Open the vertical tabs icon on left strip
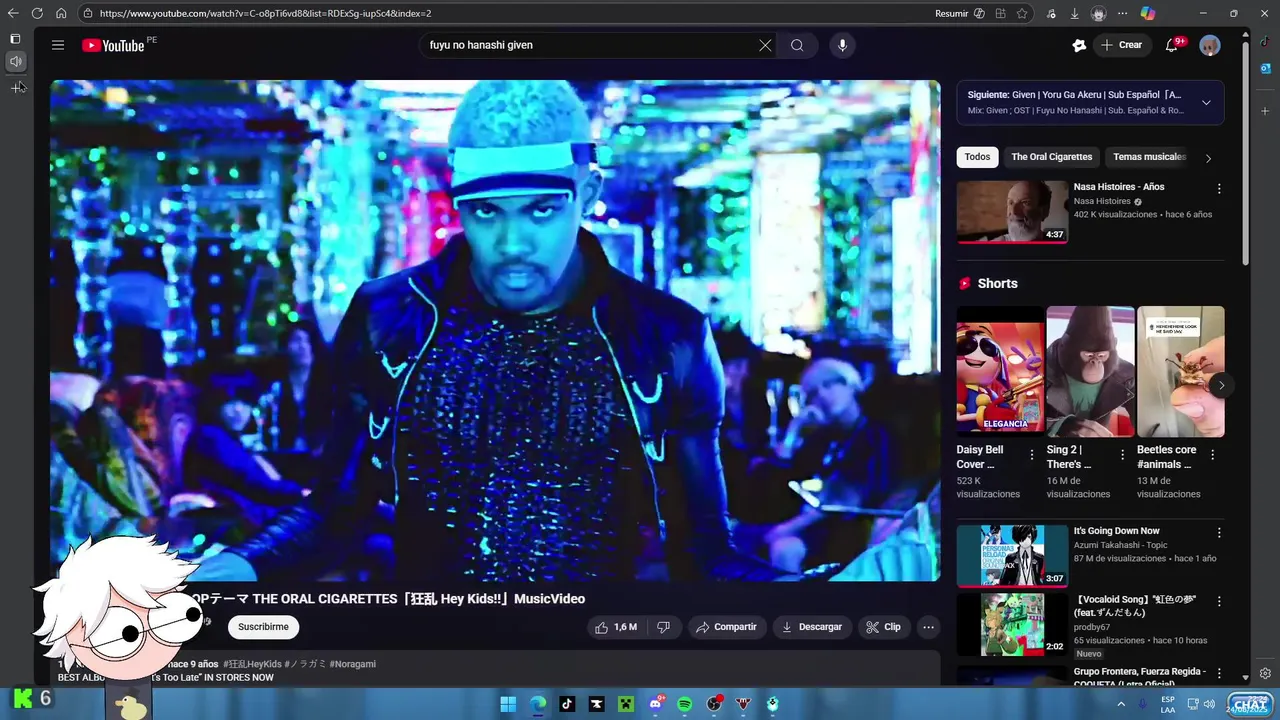Image resolution: width=1280 pixels, height=720 pixels. click(15, 39)
